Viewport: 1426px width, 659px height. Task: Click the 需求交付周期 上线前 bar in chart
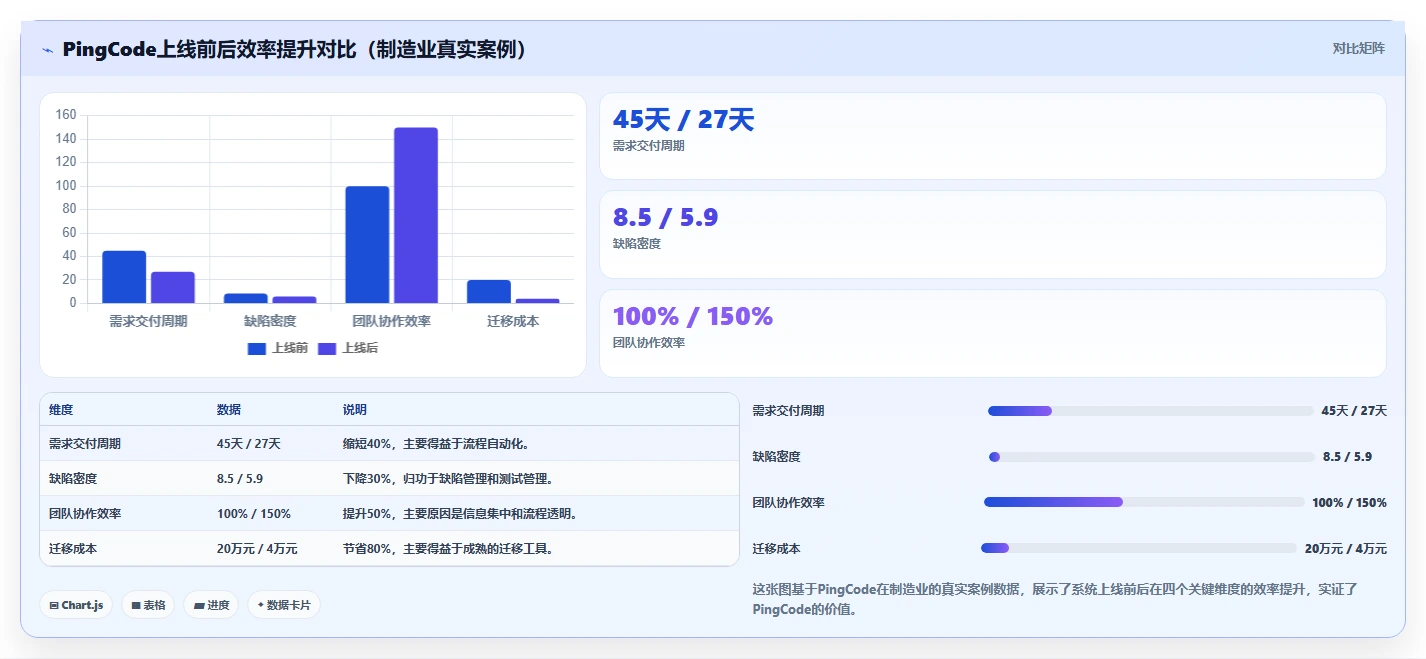tap(124, 277)
